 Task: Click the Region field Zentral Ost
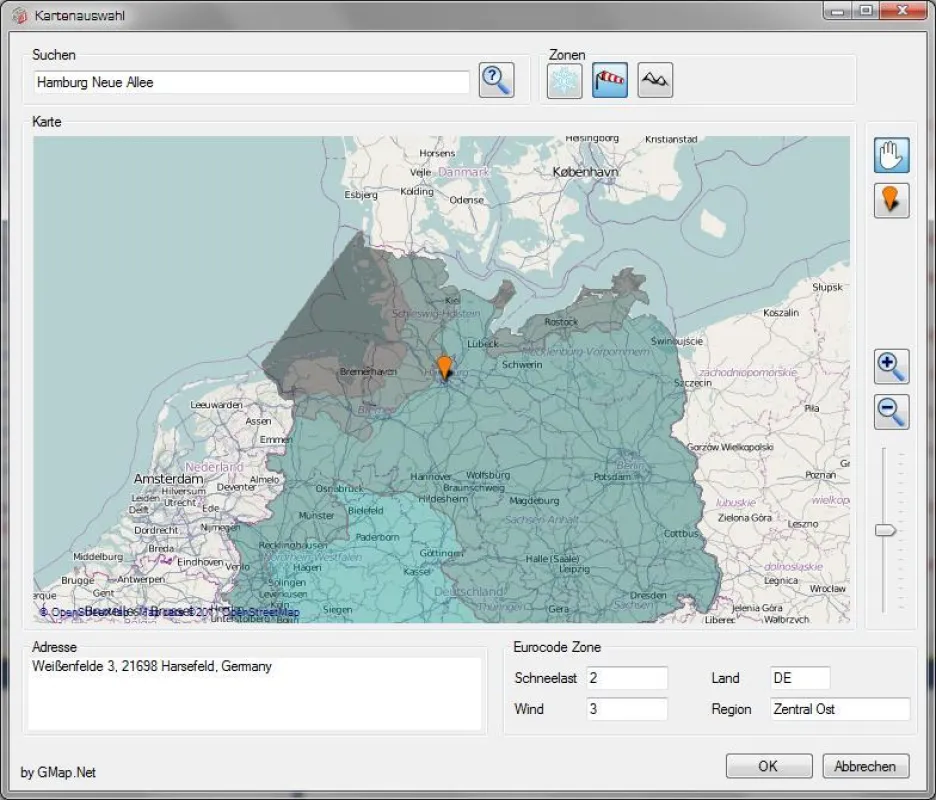[x=840, y=709]
